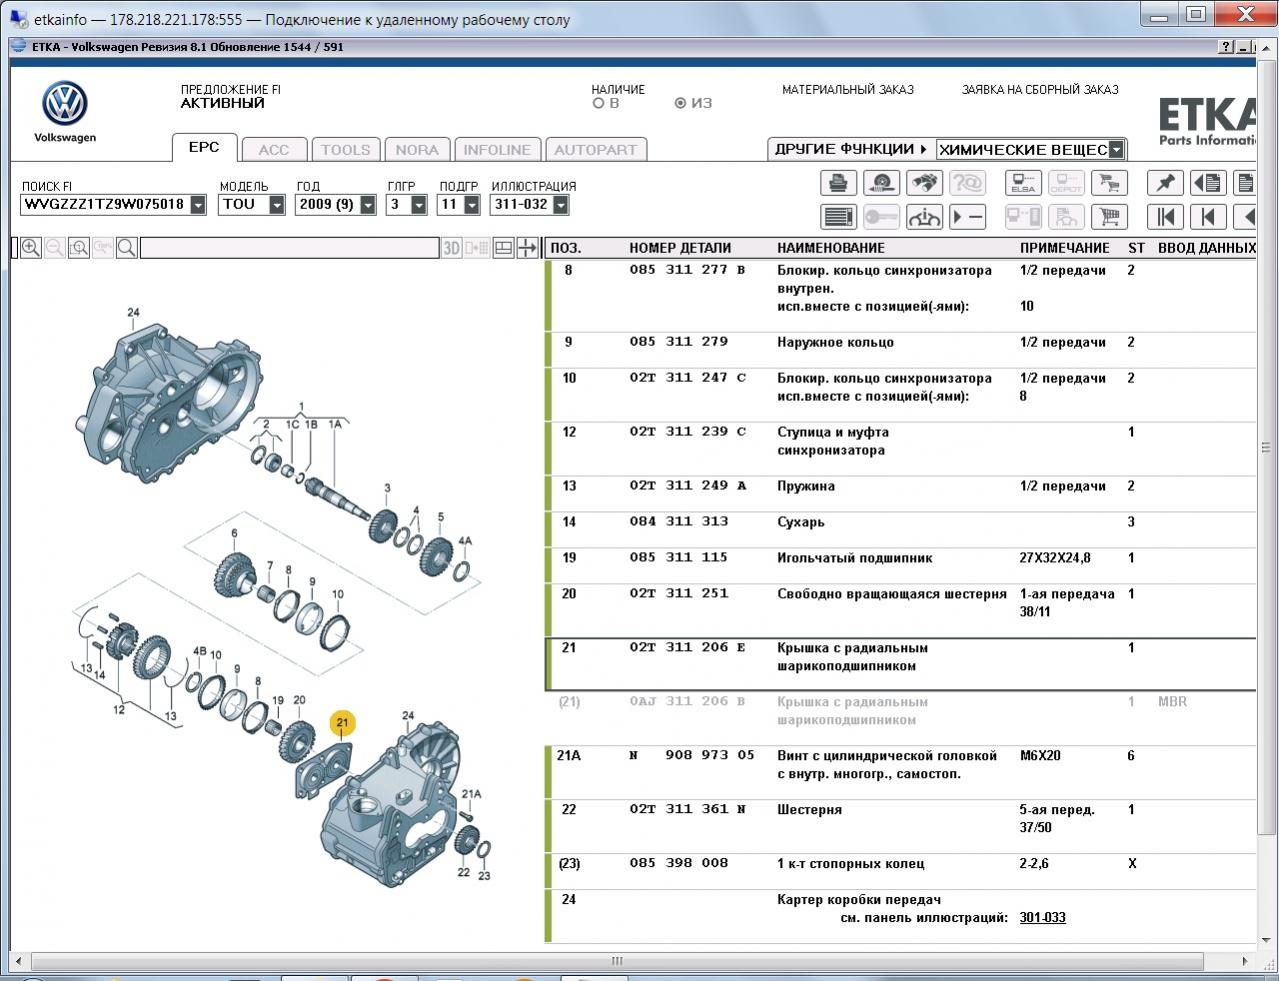Click the НАИМЕНОВАНИЕ column header
Screen dimensions: 1279x981
point(831,248)
